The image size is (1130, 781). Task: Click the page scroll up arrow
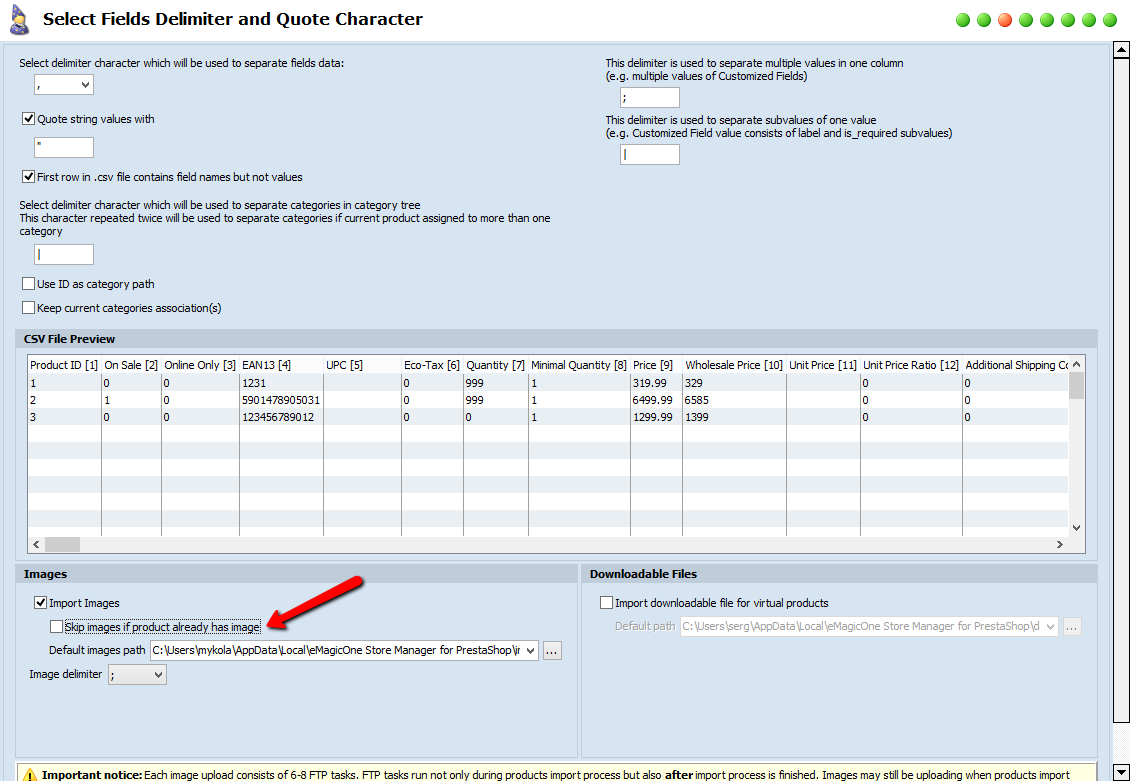tap(1121, 50)
